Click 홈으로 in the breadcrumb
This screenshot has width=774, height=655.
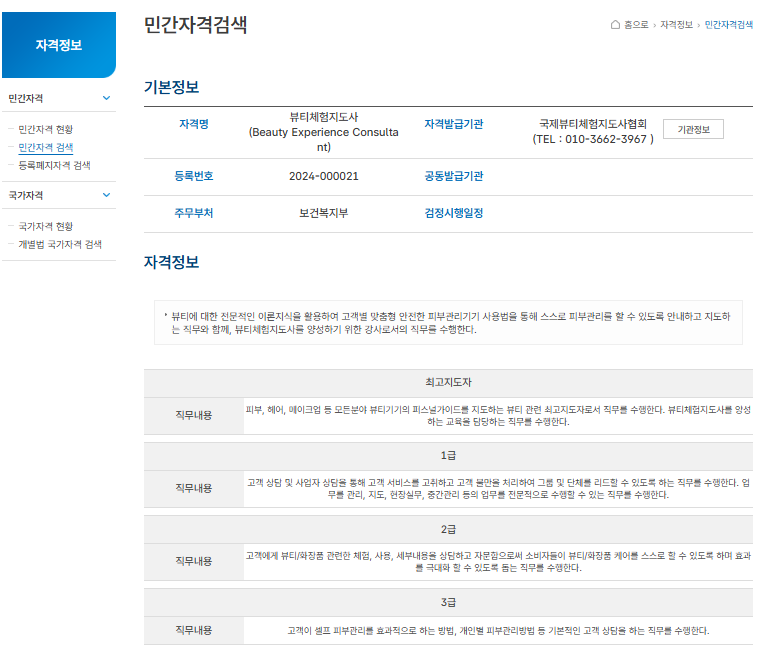click(636, 25)
